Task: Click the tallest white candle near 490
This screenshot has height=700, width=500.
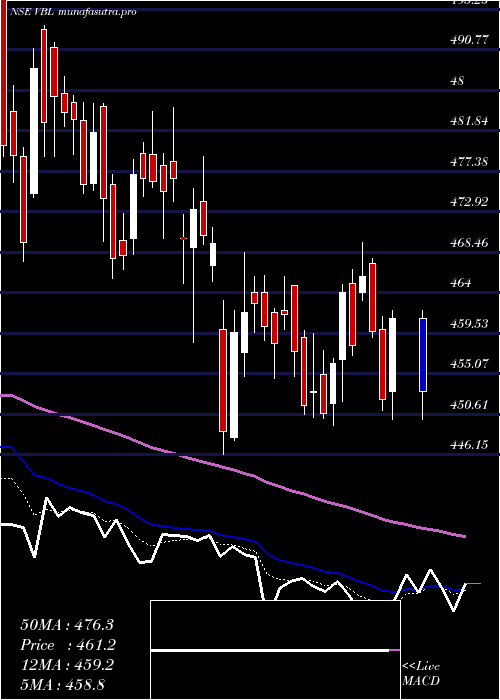Action: click(x=34, y=131)
